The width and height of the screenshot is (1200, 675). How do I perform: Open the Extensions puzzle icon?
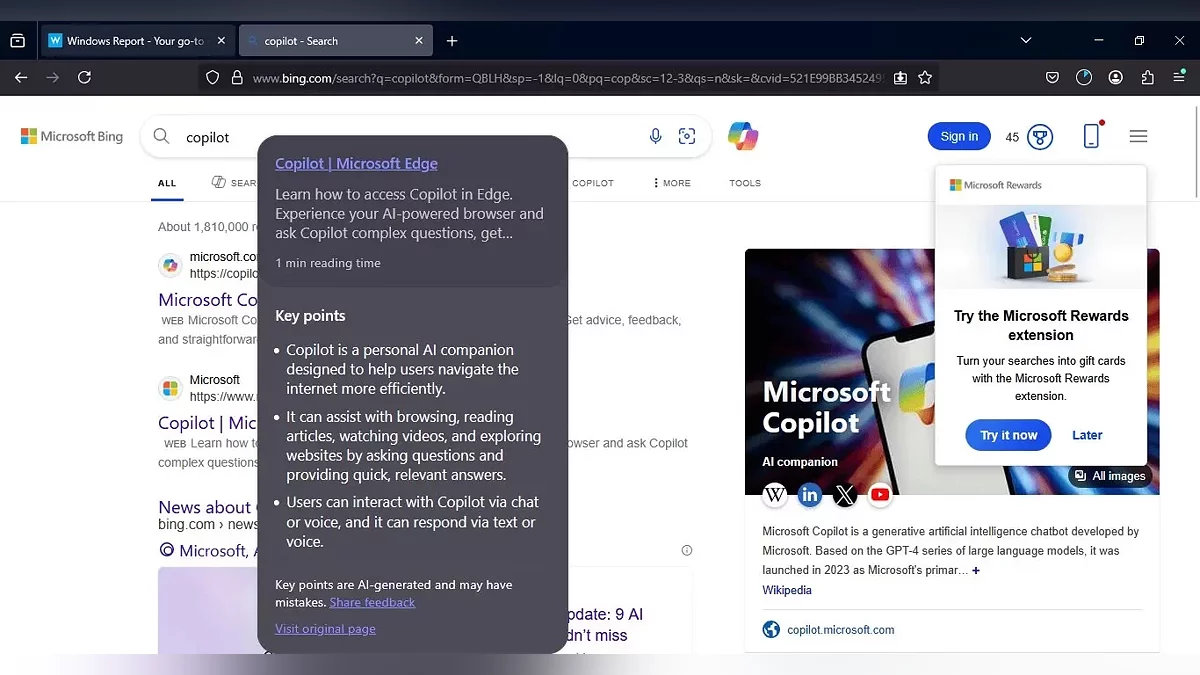[1147, 77]
